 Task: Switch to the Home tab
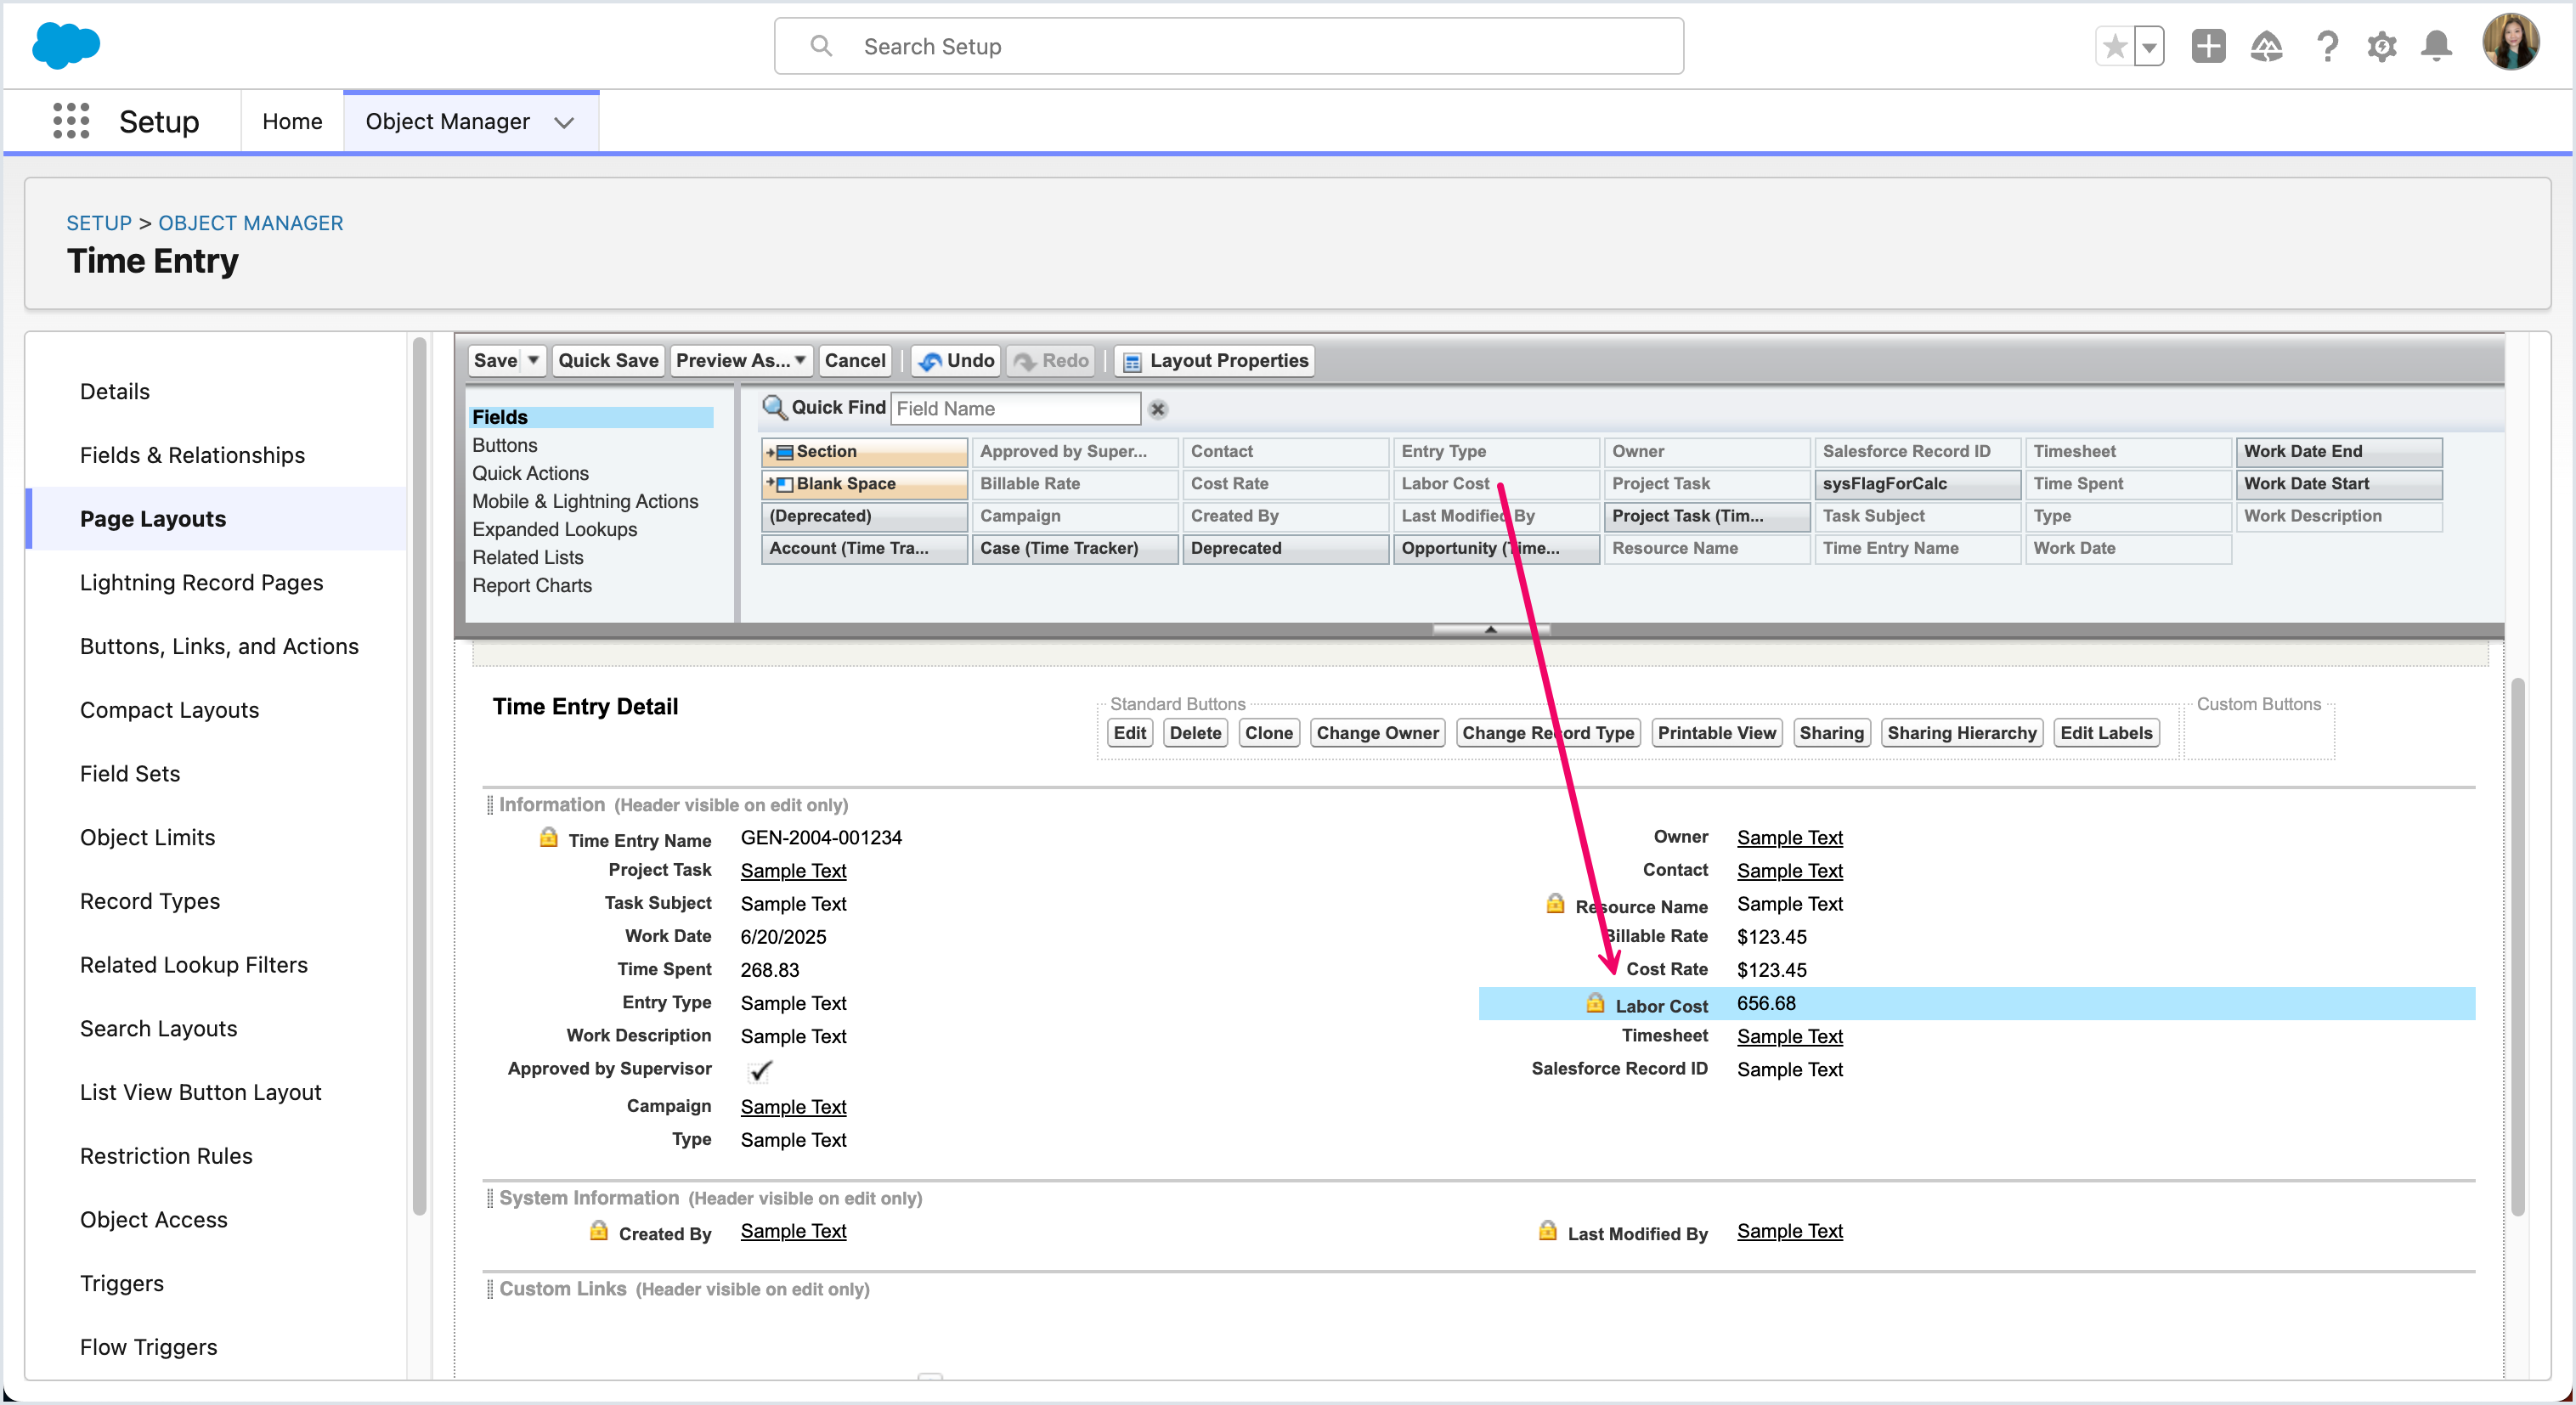(x=292, y=121)
